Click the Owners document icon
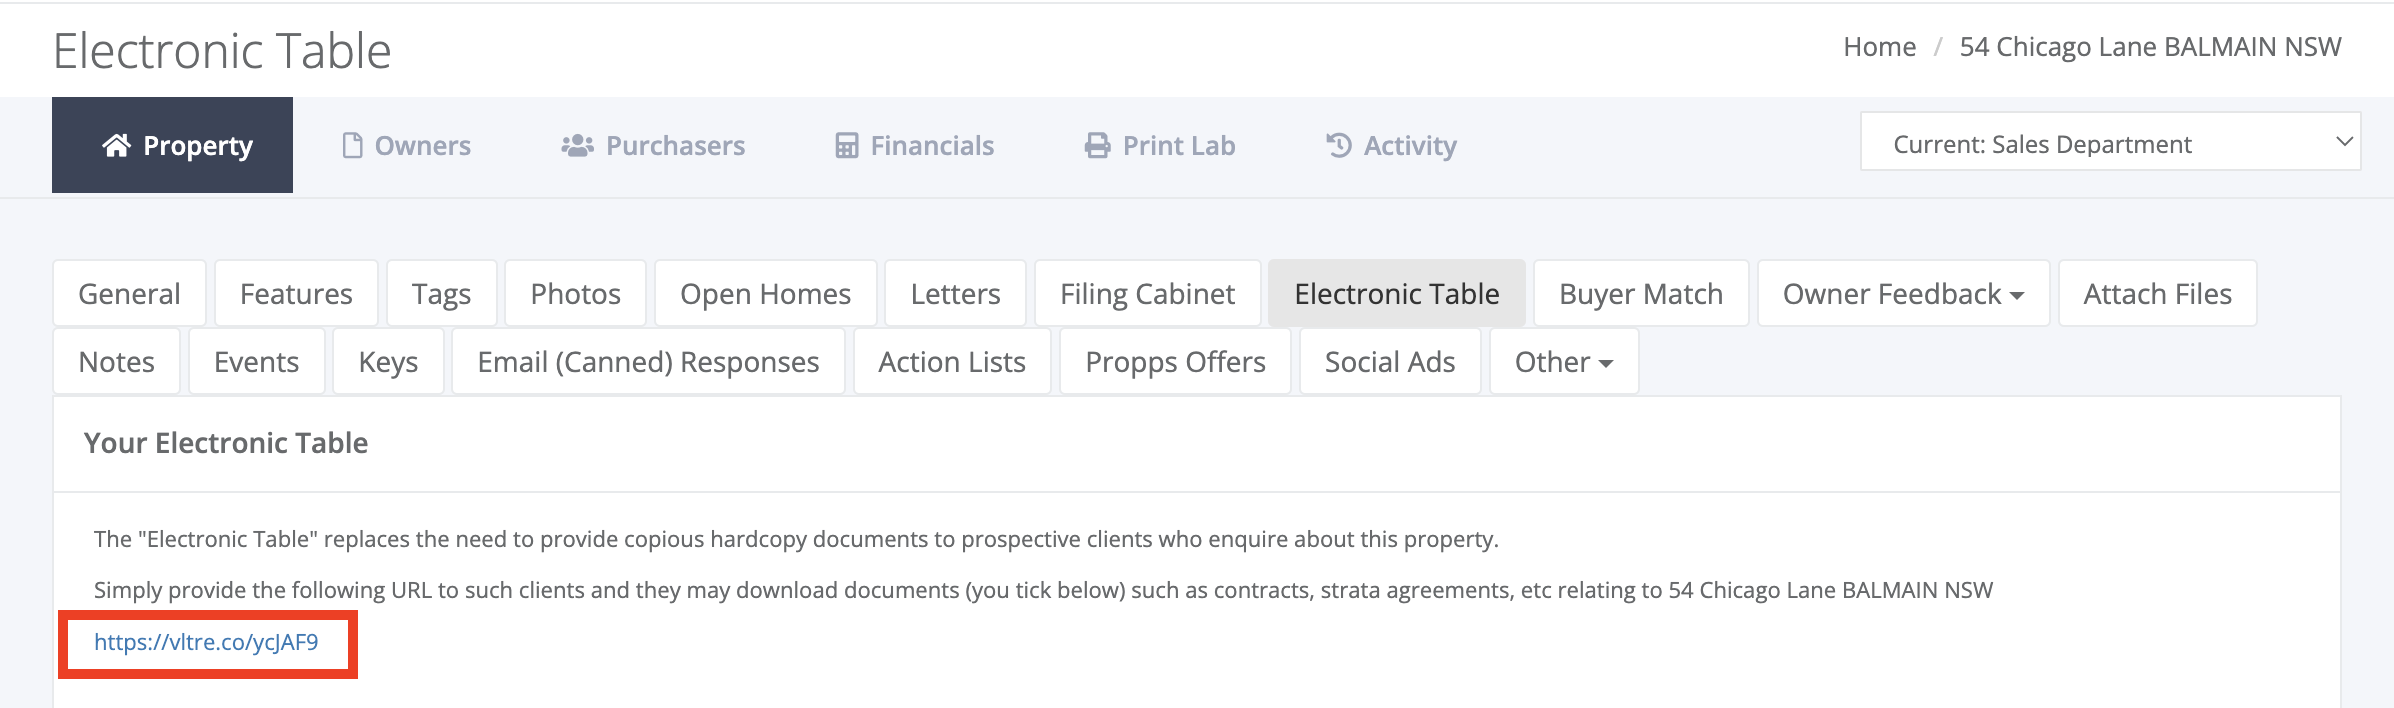 pos(352,146)
